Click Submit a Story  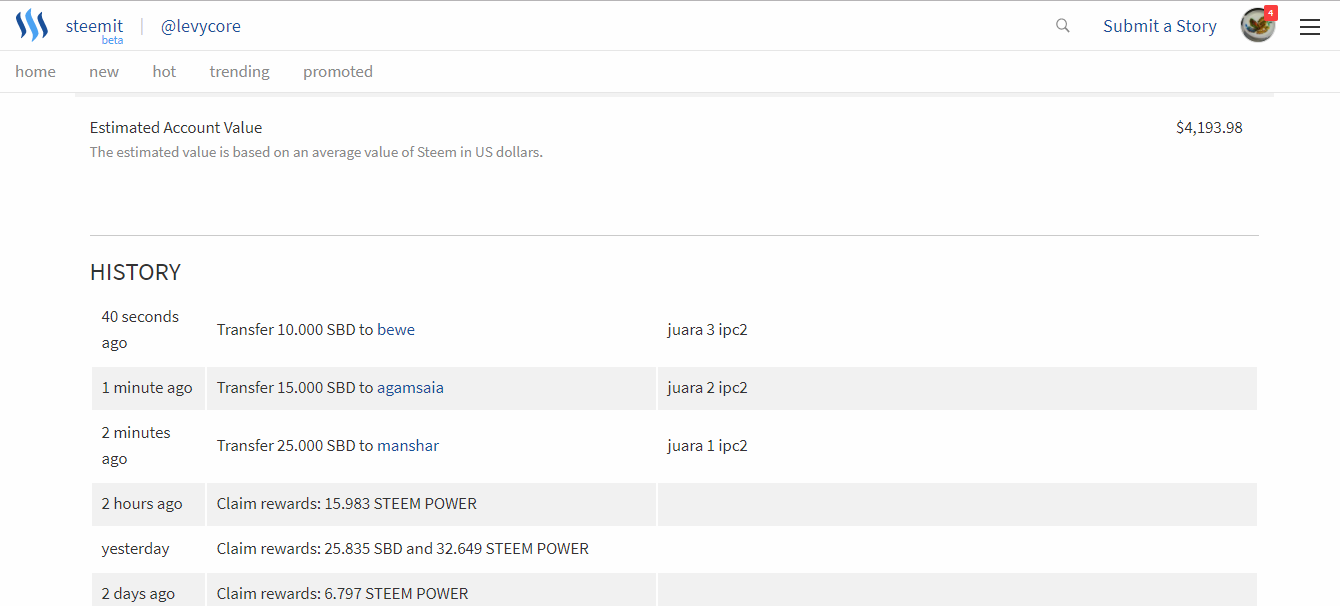1160,26
